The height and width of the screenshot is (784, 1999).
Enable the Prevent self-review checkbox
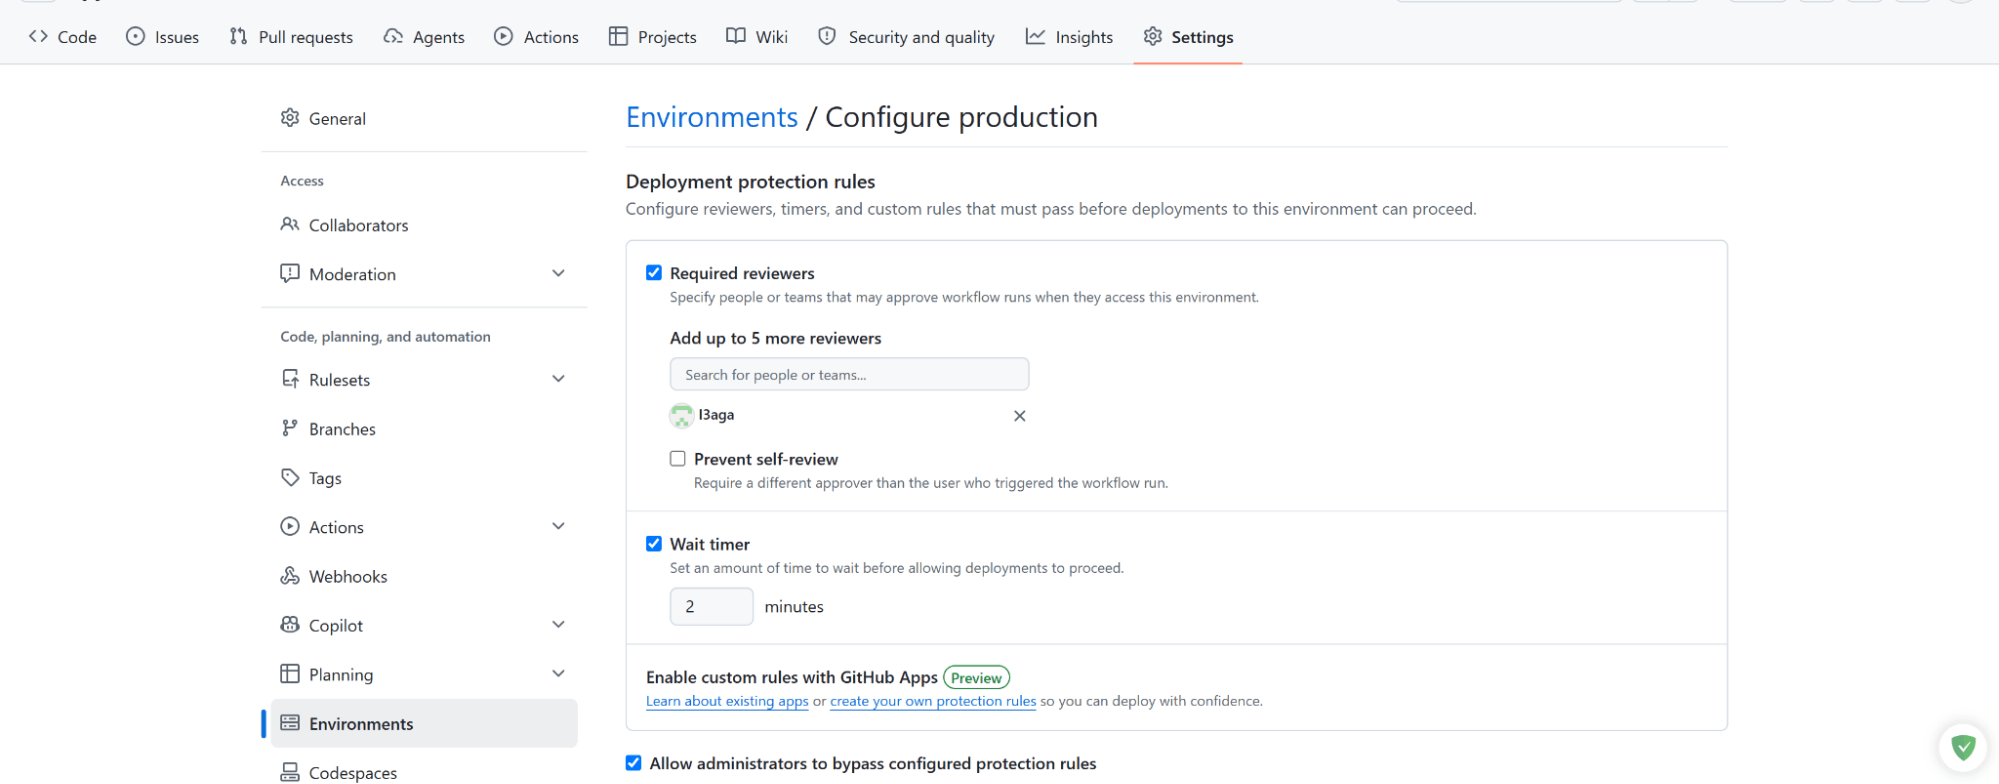678,459
